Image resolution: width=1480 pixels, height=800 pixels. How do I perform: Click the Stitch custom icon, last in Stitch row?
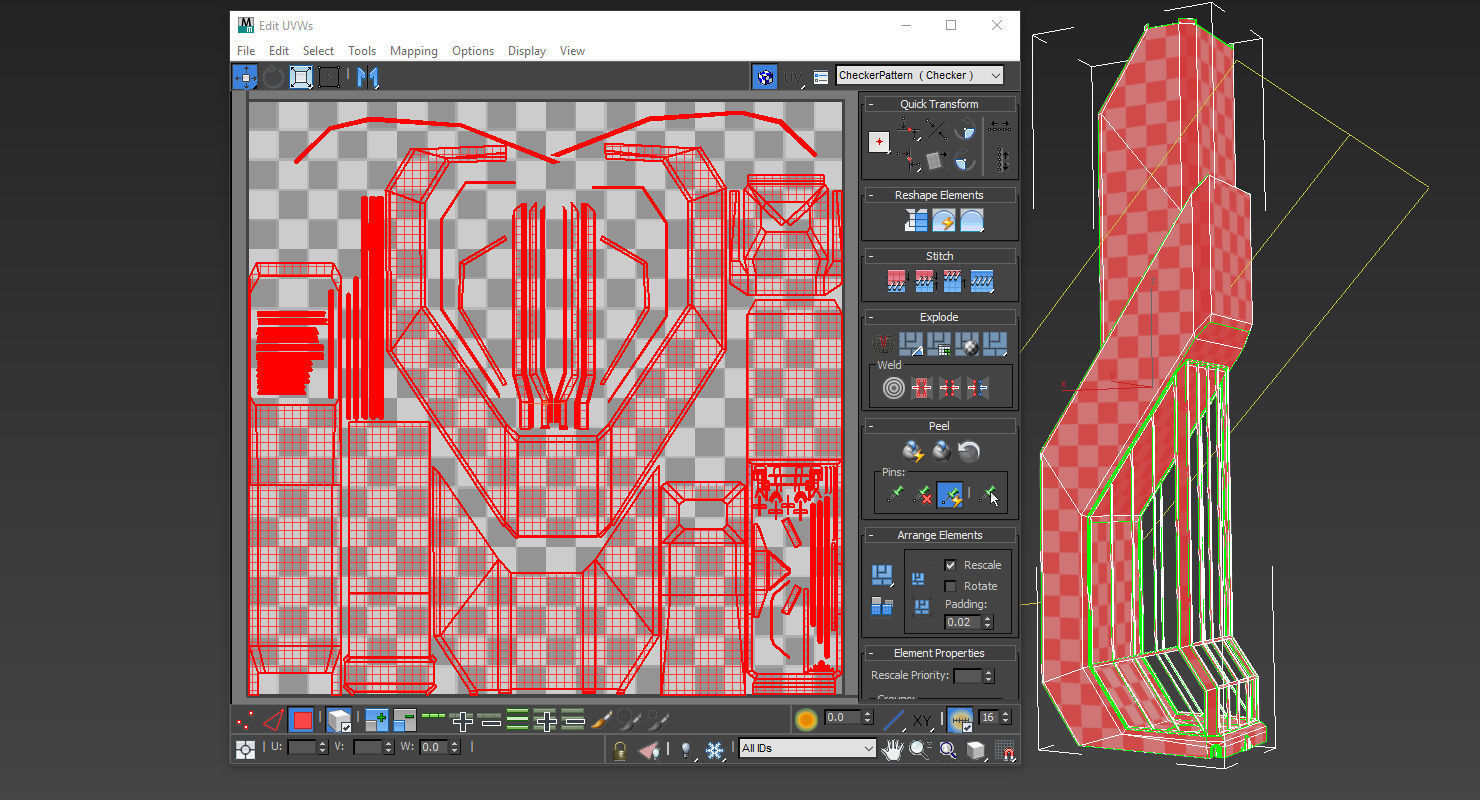click(982, 281)
